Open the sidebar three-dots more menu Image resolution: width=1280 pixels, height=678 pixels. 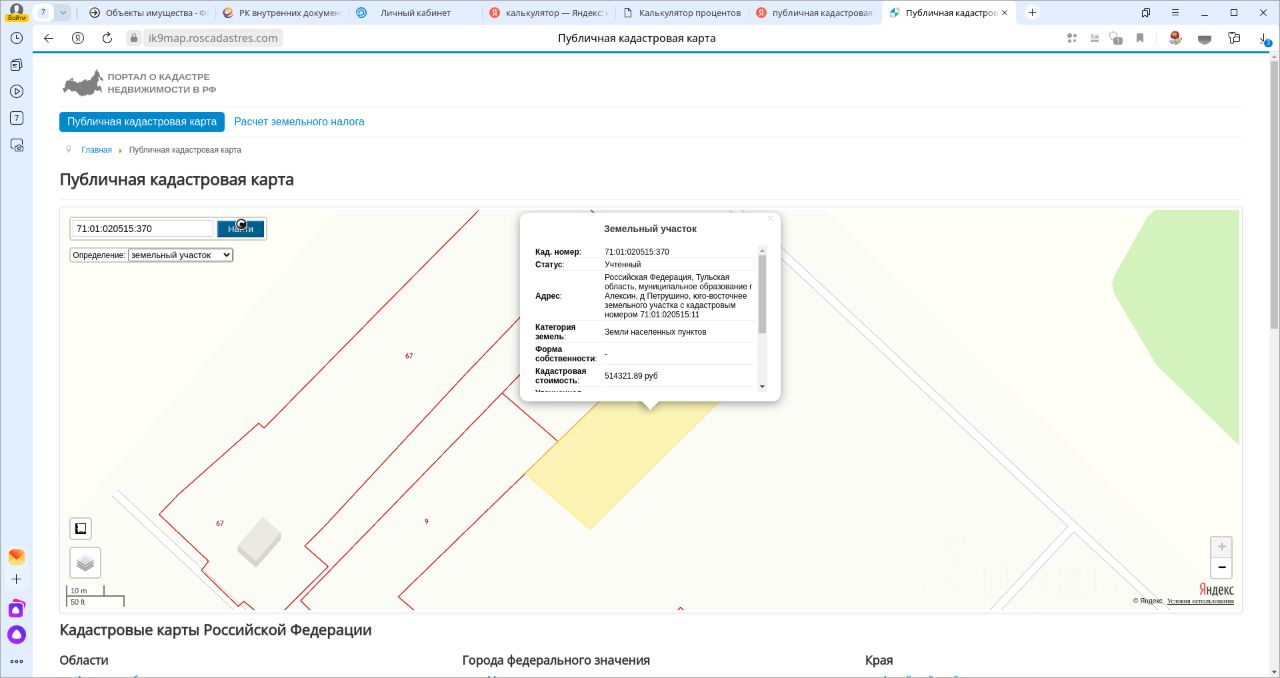[16, 661]
